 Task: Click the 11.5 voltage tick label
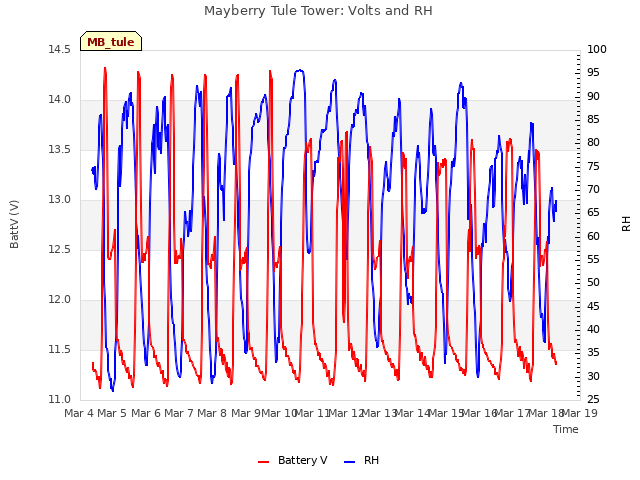pos(59,349)
